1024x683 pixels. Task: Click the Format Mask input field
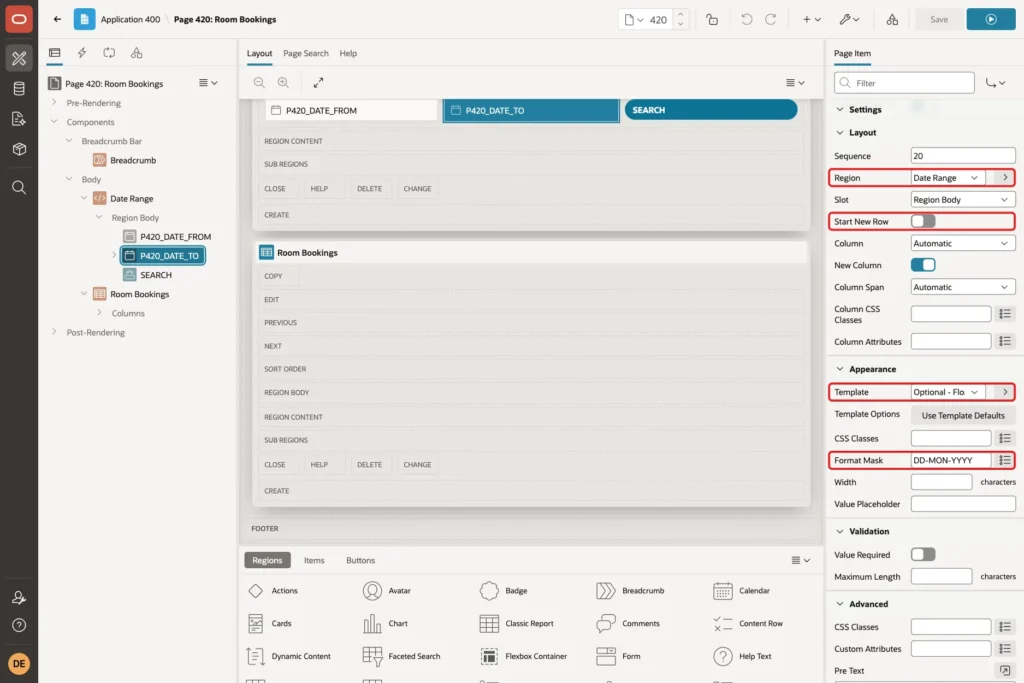[951, 460]
